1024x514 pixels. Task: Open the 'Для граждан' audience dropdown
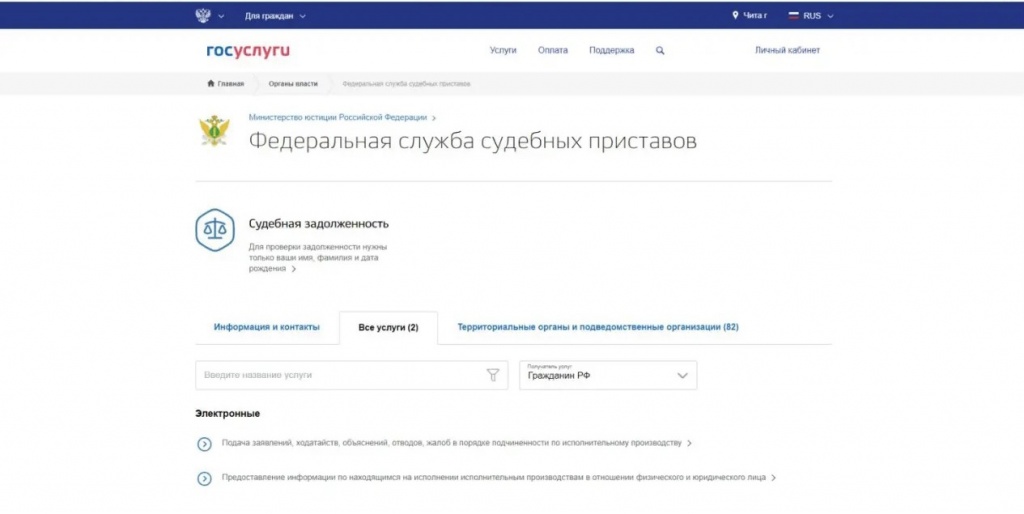point(275,16)
